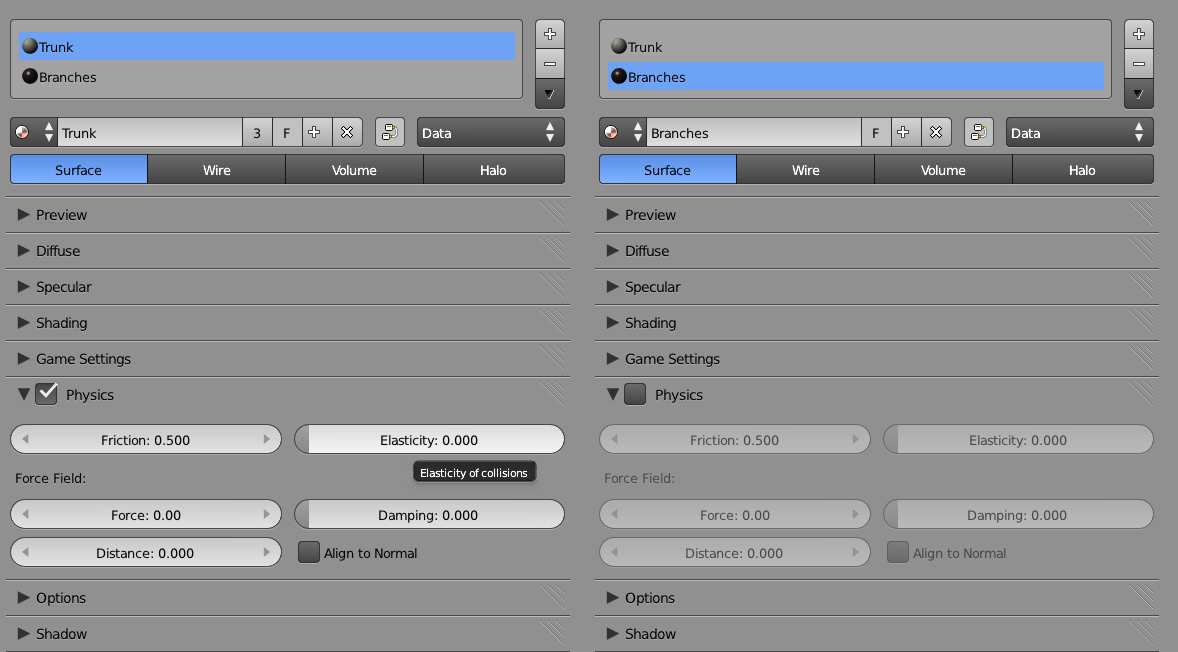The image size is (1178, 652).
Task: Disable Physics on the Trunk material
Action: click(46, 394)
